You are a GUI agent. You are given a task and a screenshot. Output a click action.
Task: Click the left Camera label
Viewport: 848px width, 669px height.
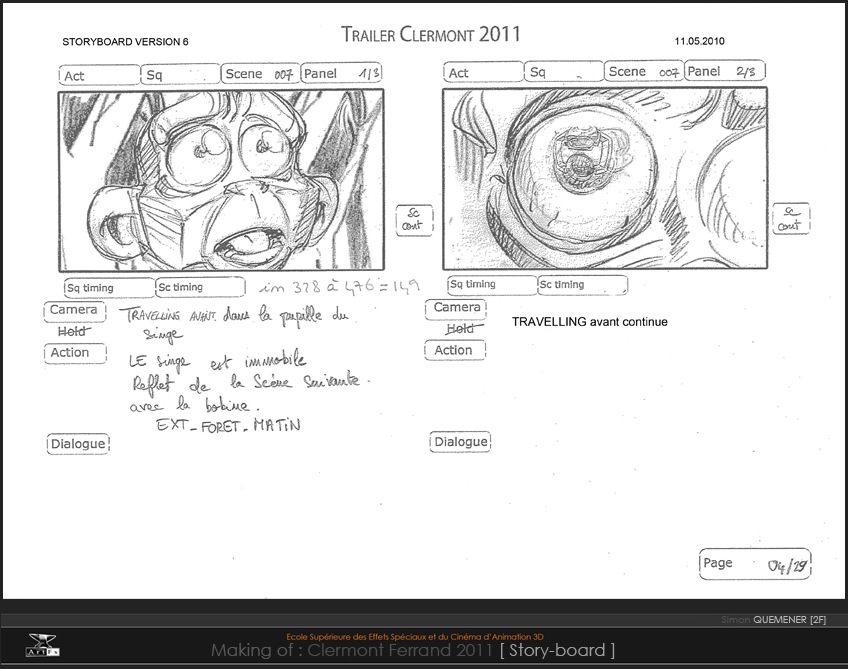pyautogui.click(x=74, y=310)
